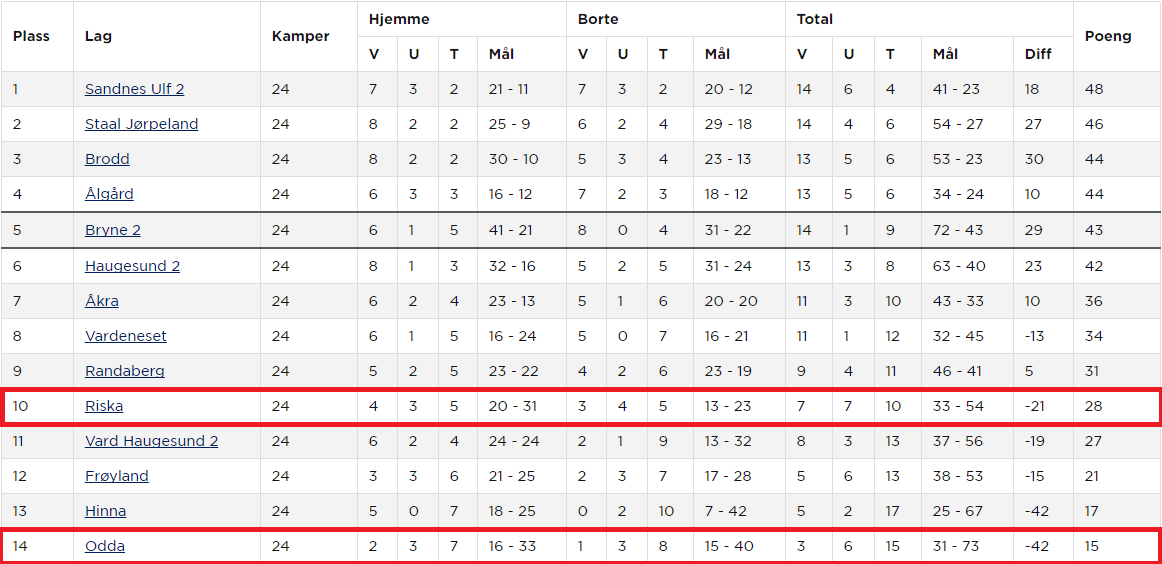Open the Randaberg team link
Image resolution: width=1162 pixels, height=564 pixels.
pyautogui.click(x=124, y=371)
